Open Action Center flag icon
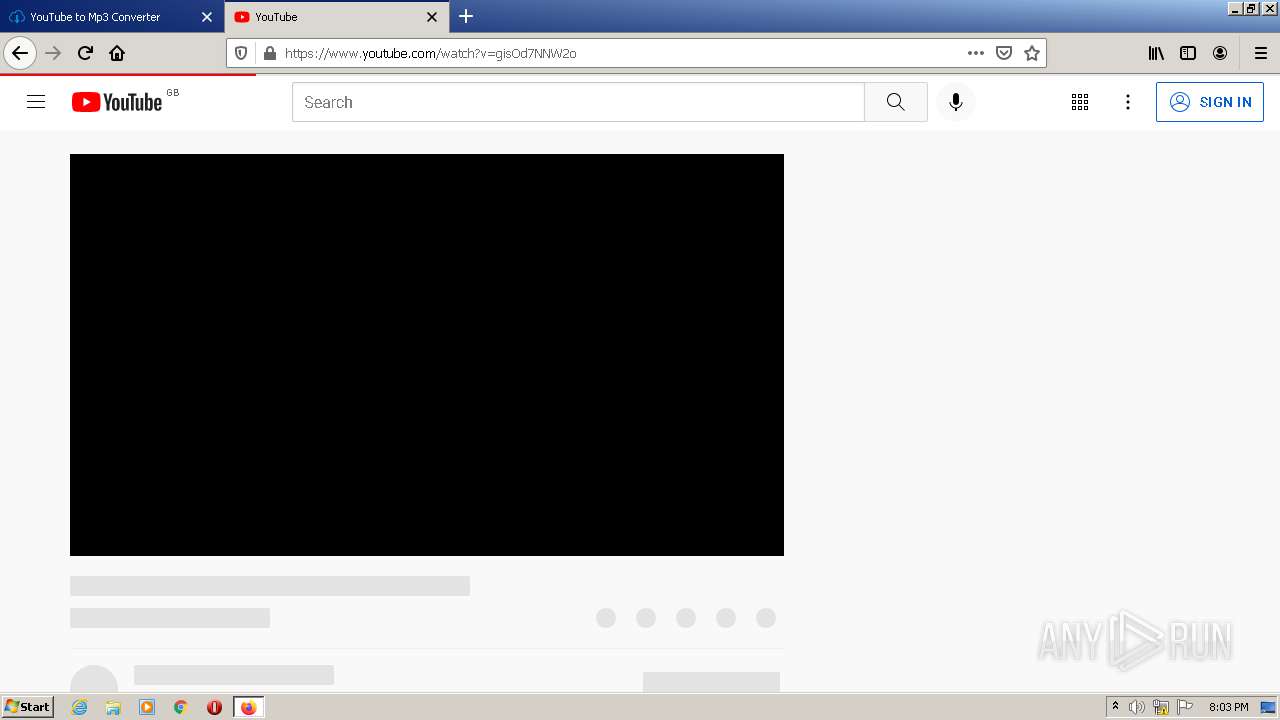Image resolution: width=1280 pixels, height=720 pixels. (1185, 707)
